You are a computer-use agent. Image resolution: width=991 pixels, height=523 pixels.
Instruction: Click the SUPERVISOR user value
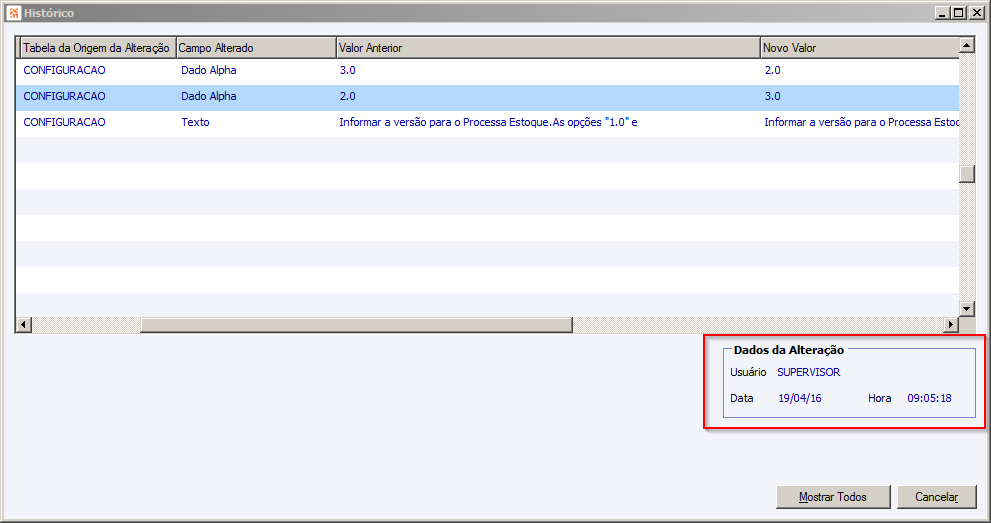tap(809, 372)
